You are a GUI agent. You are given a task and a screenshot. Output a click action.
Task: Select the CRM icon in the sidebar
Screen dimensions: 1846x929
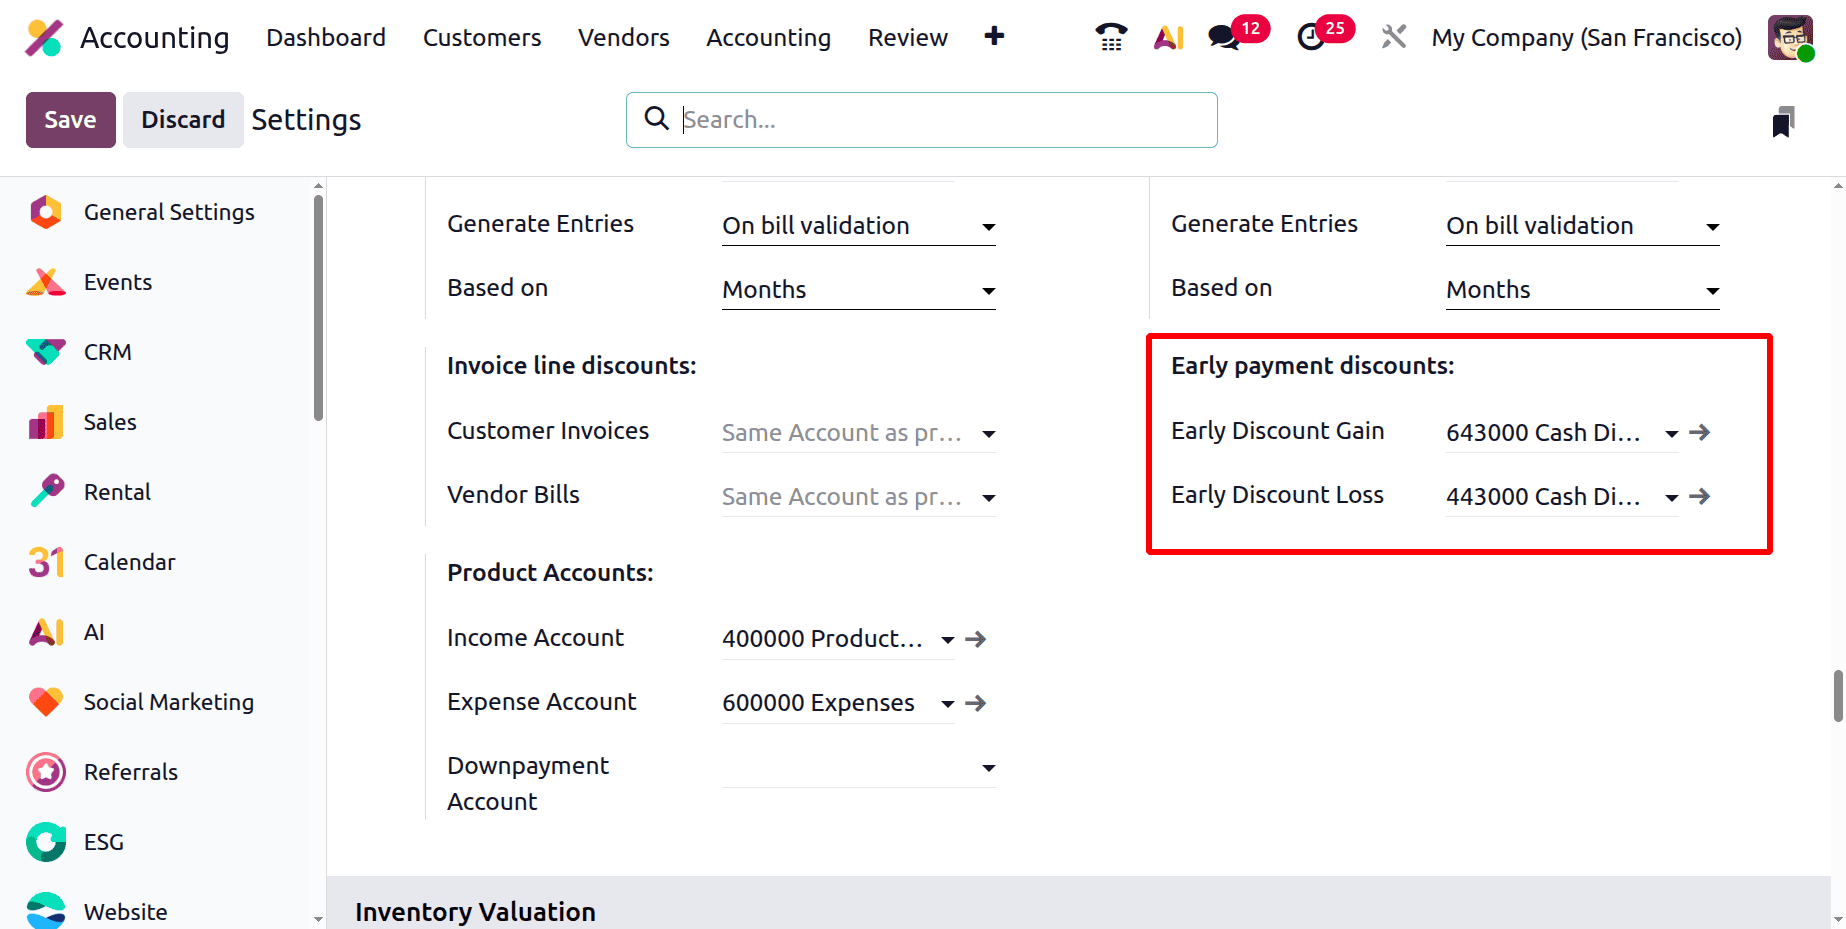[x=45, y=351]
